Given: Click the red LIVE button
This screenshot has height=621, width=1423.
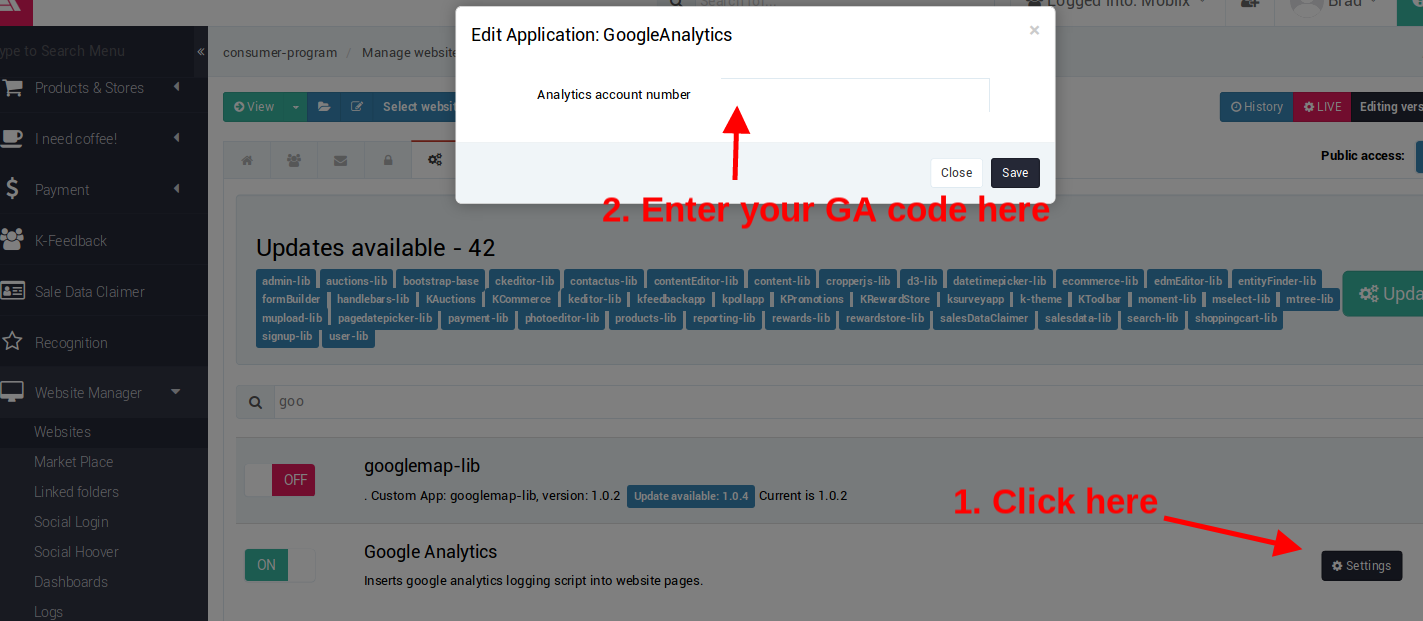Looking at the screenshot, I should coord(1321,107).
